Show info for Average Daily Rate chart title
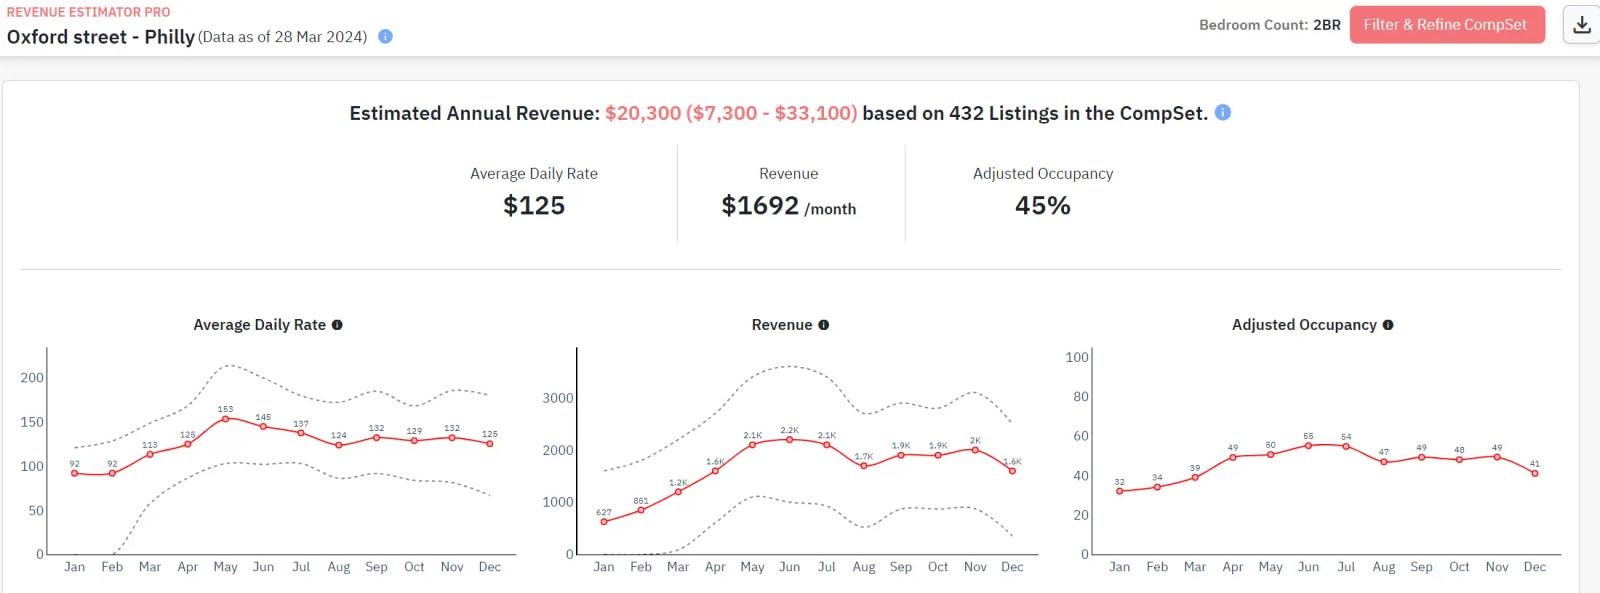The image size is (1600, 593). pyautogui.click(x=337, y=325)
